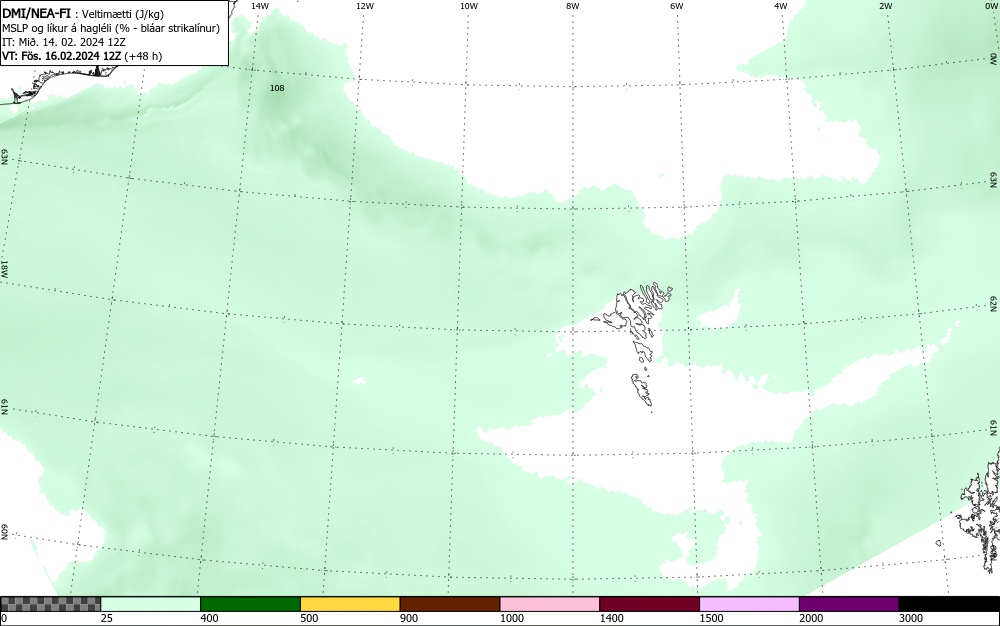Pick the light purple 1500–2000 legend swatch

(749, 604)
